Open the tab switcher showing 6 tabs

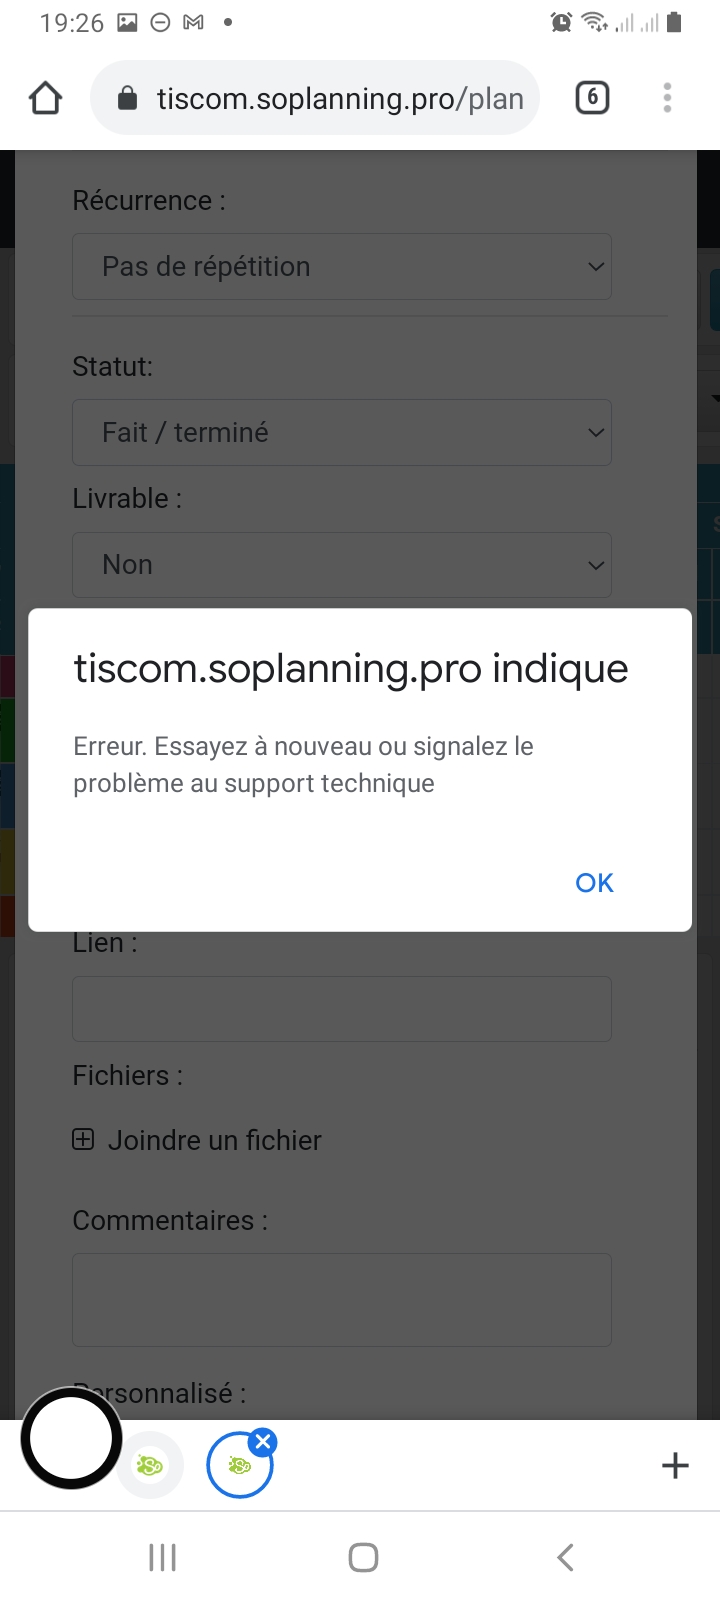592,98
